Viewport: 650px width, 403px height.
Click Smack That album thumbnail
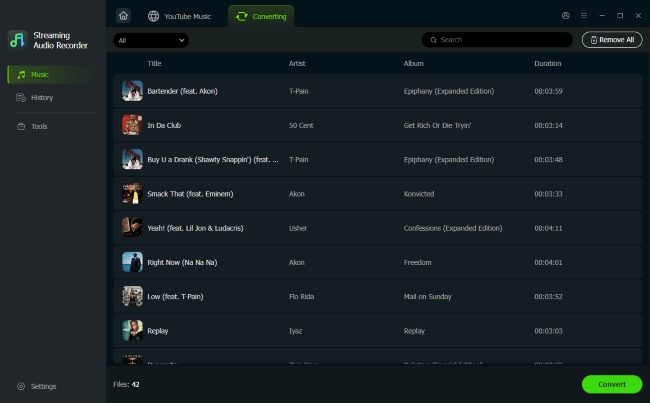click(x=132, y=194)
